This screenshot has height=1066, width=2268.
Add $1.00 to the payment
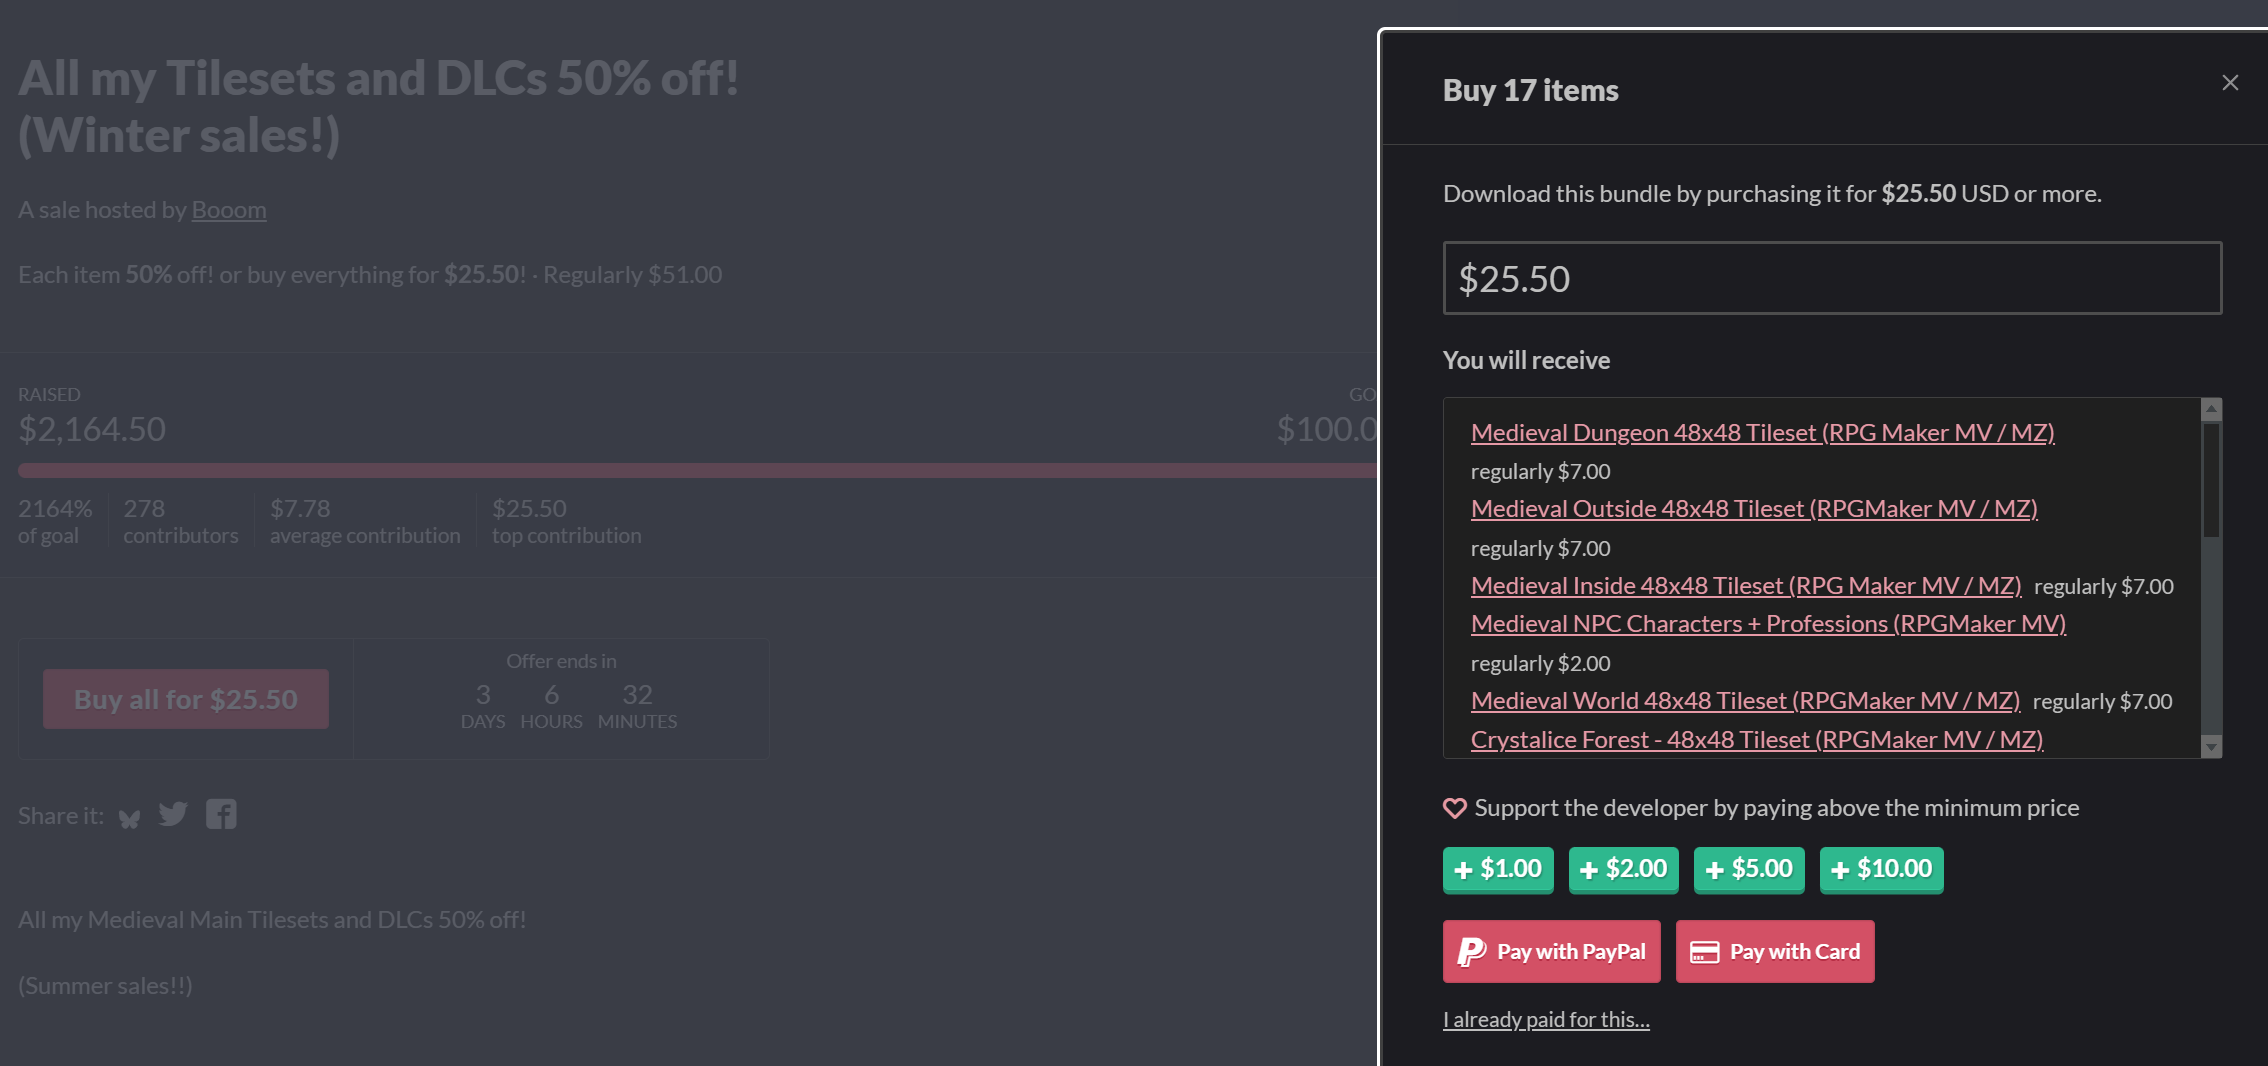[x=1498, y=869]
